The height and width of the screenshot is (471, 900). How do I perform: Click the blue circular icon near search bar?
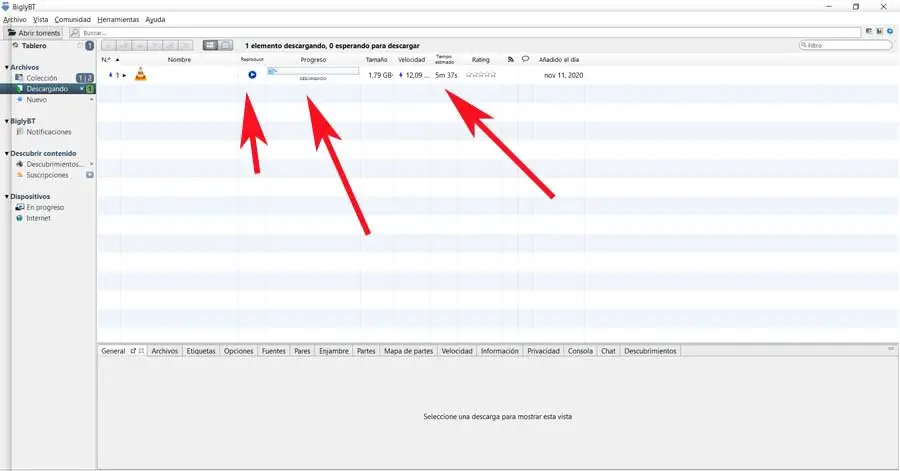890,32
